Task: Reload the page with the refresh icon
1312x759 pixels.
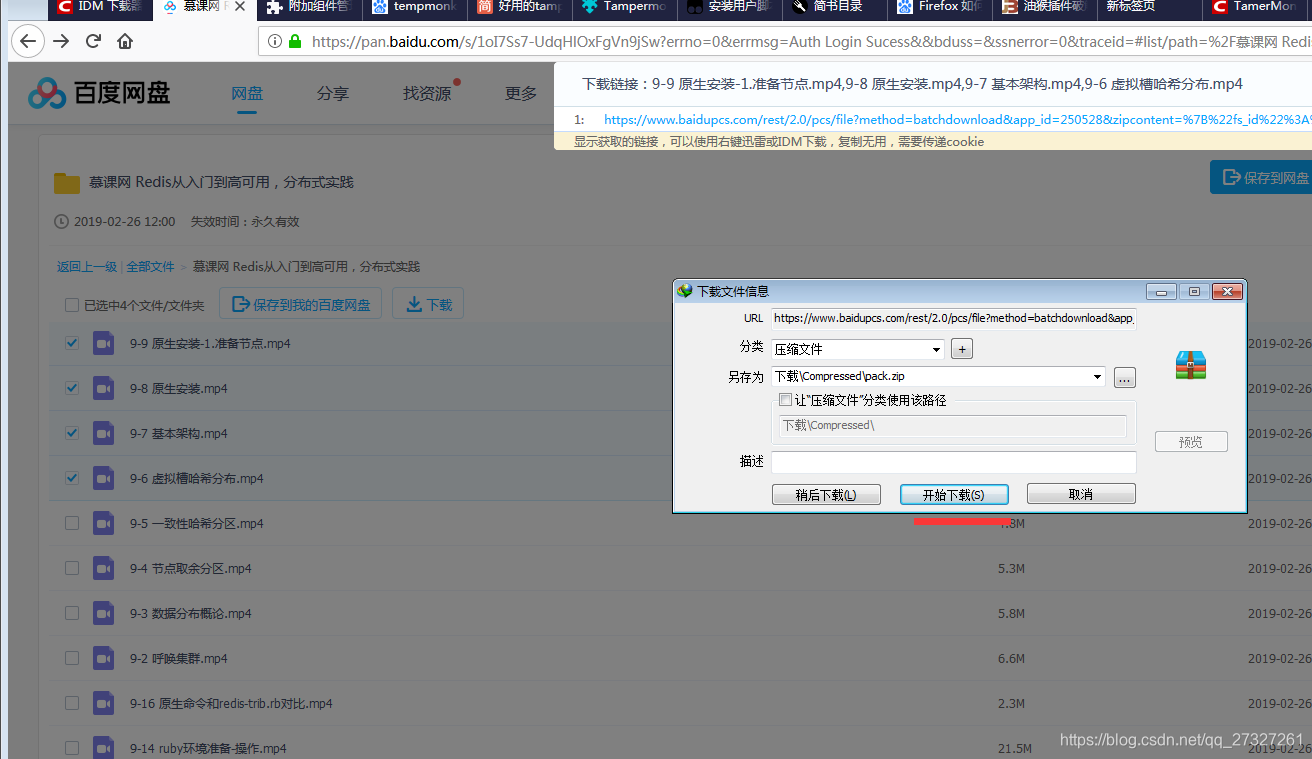Action: (93, 41)
